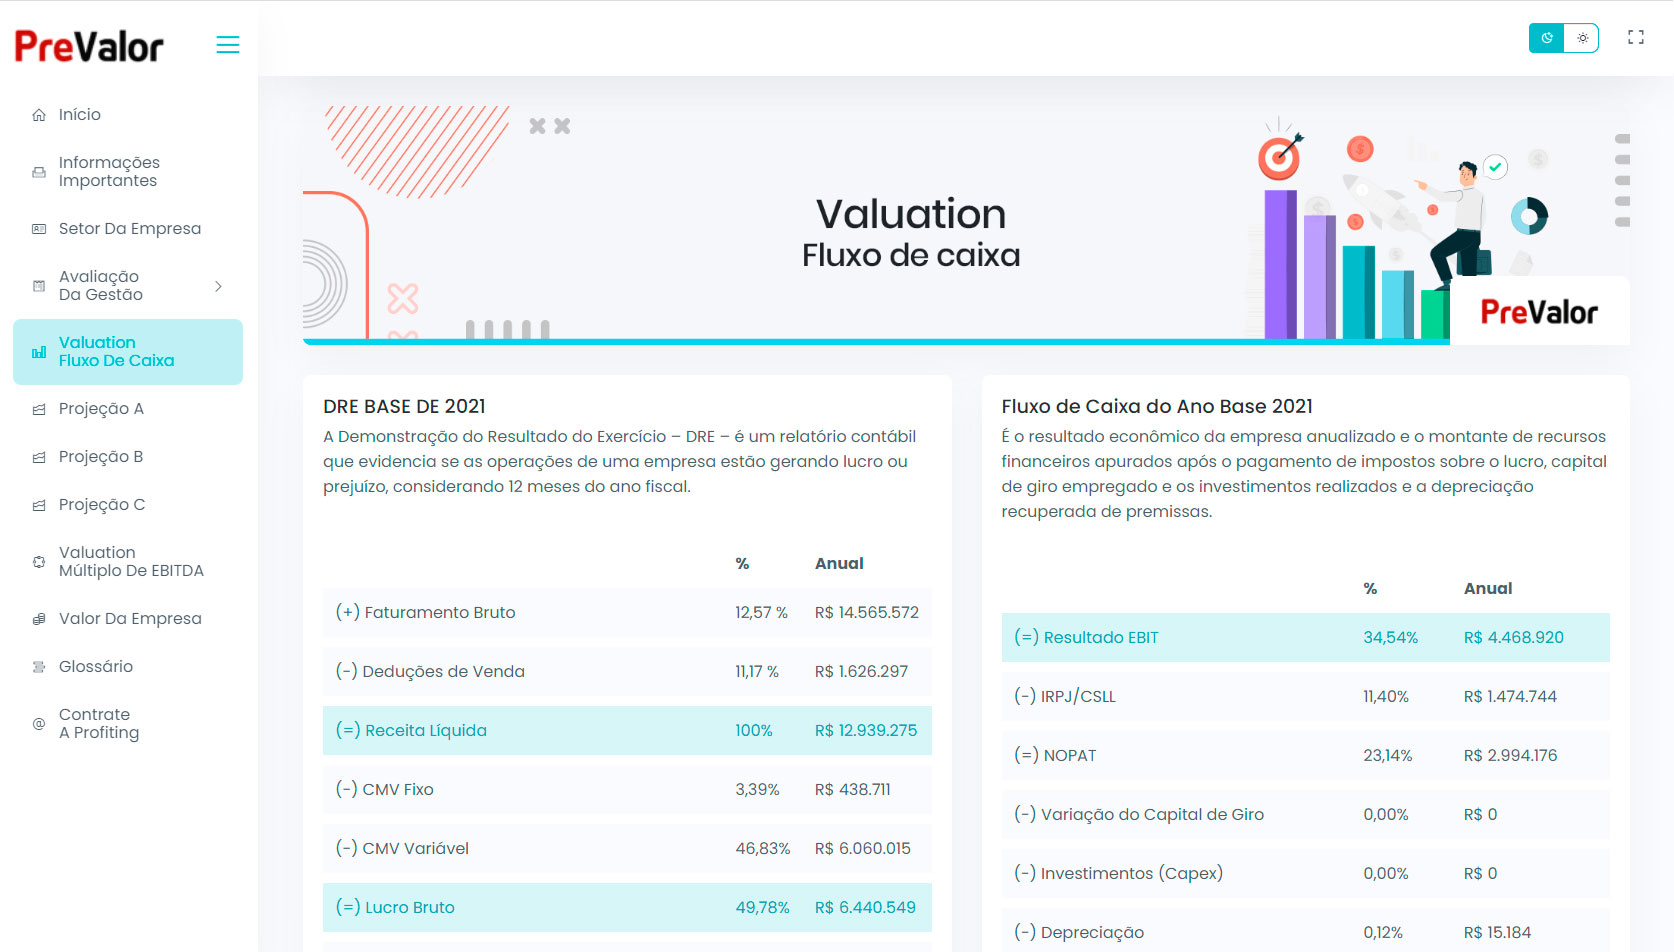Click the Início home icon
This screenshot has width=1674, height=952.
(x=39, y=115)
